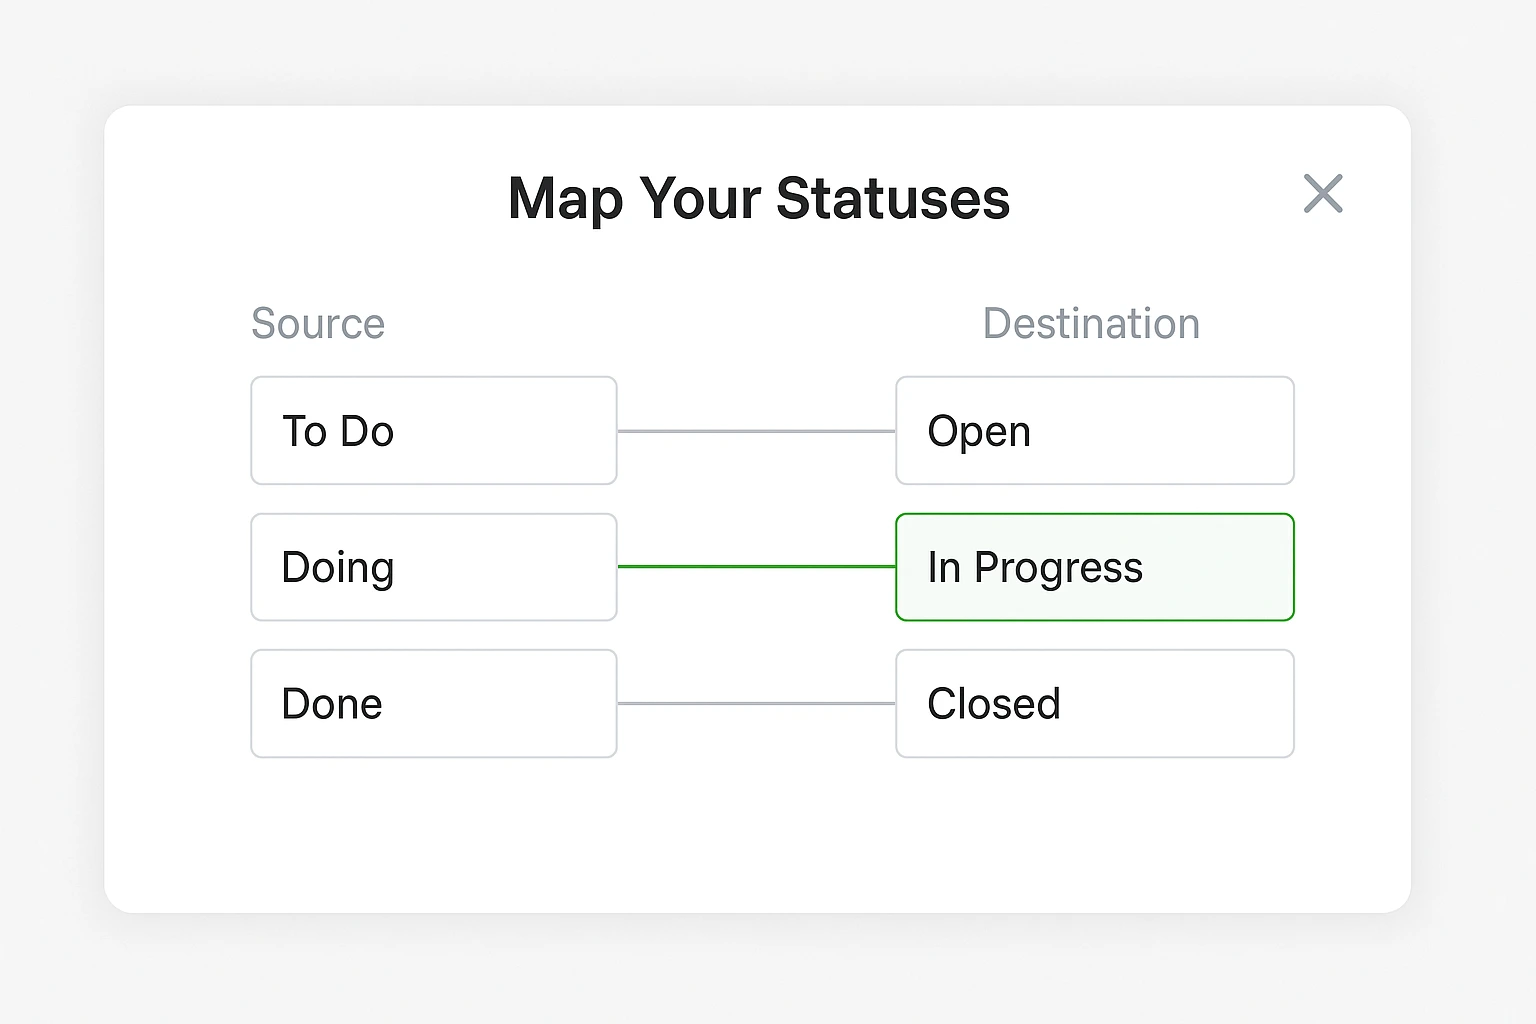
Task: Click the connector line between To Do and Open
Action: [x=756, y=430]
